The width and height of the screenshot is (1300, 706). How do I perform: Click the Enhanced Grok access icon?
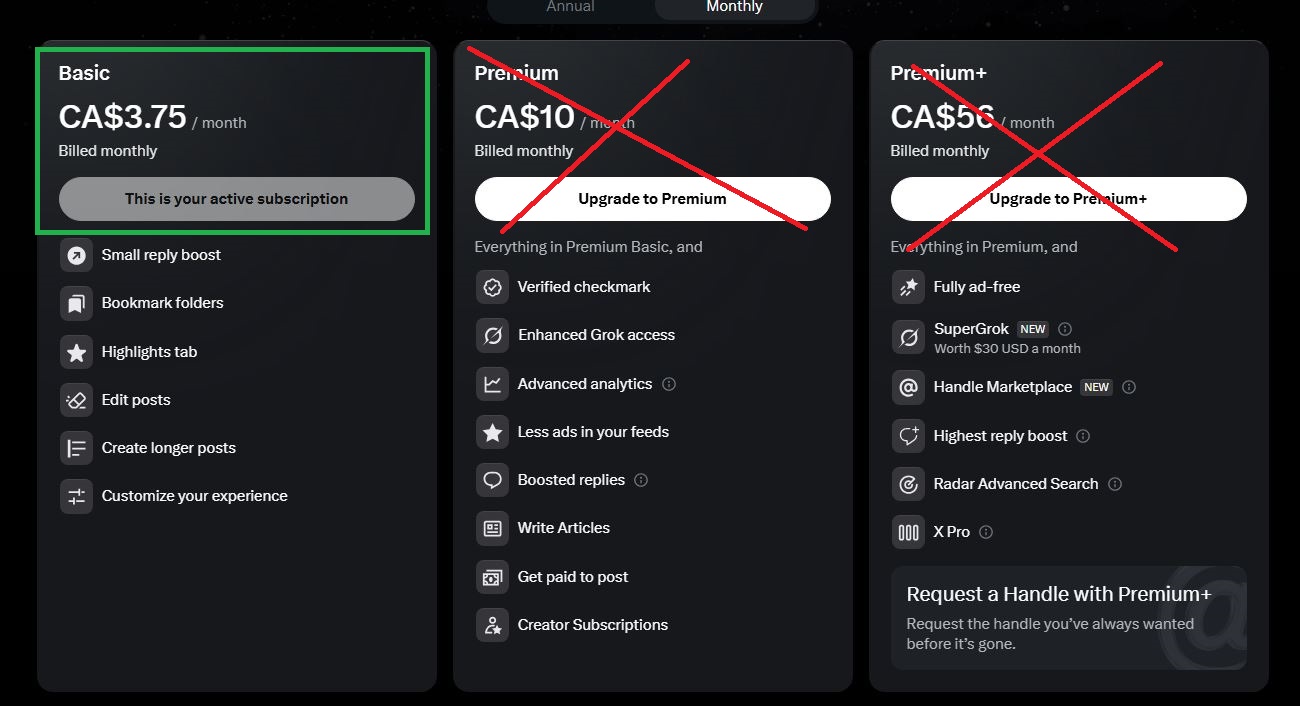(492, 335)
